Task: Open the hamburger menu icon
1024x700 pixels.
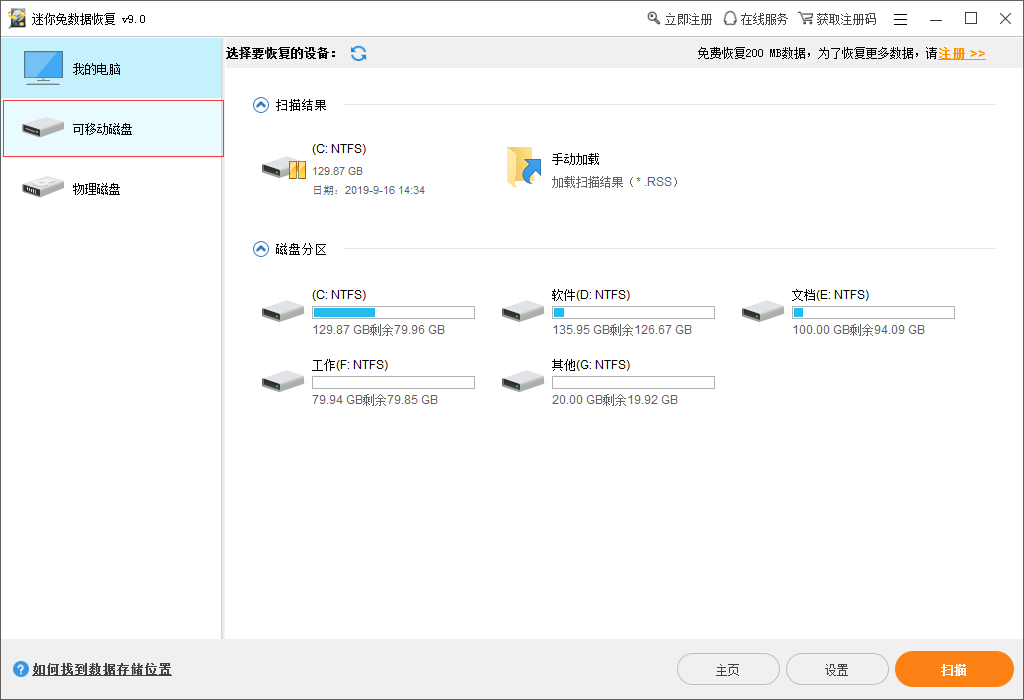Action: tap(901, 20)
